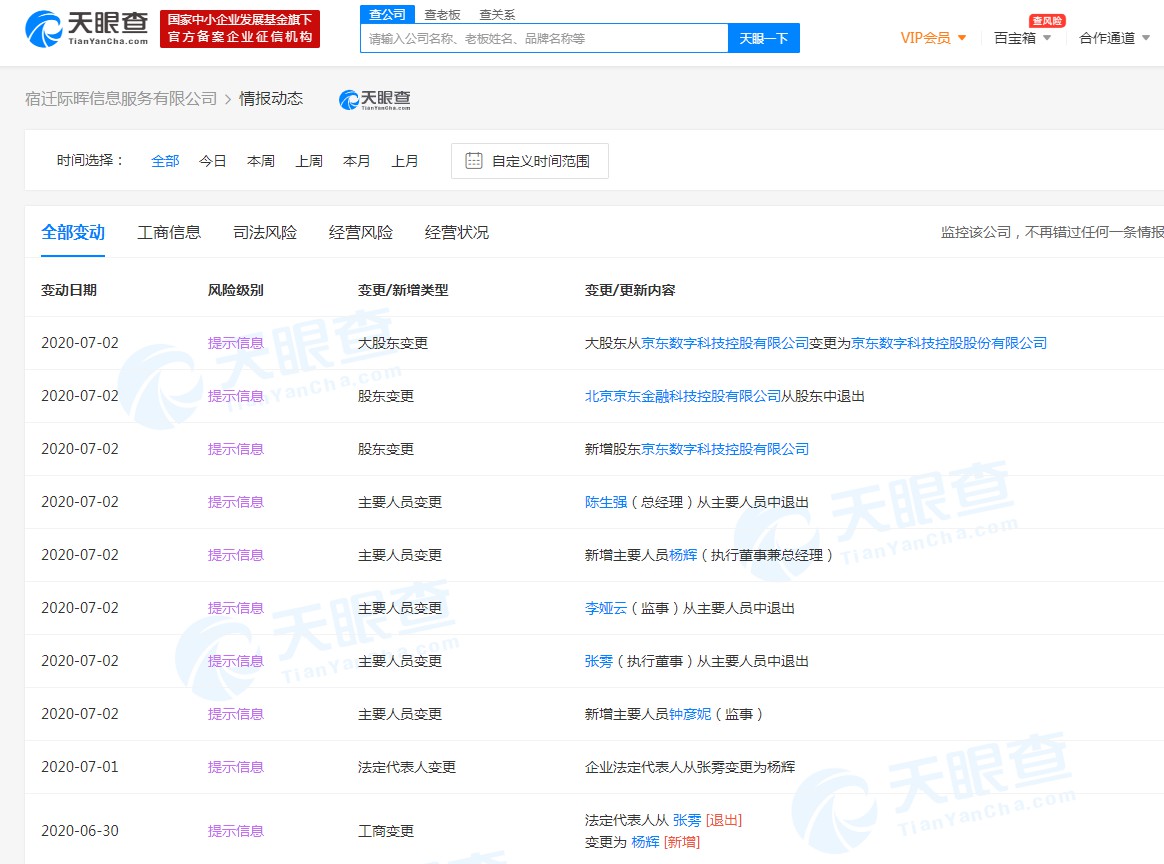Open the 京东数字科技控股股份有限公司 link
The height and width of the screenshot is (864, 1164).
tap(949, 343)
